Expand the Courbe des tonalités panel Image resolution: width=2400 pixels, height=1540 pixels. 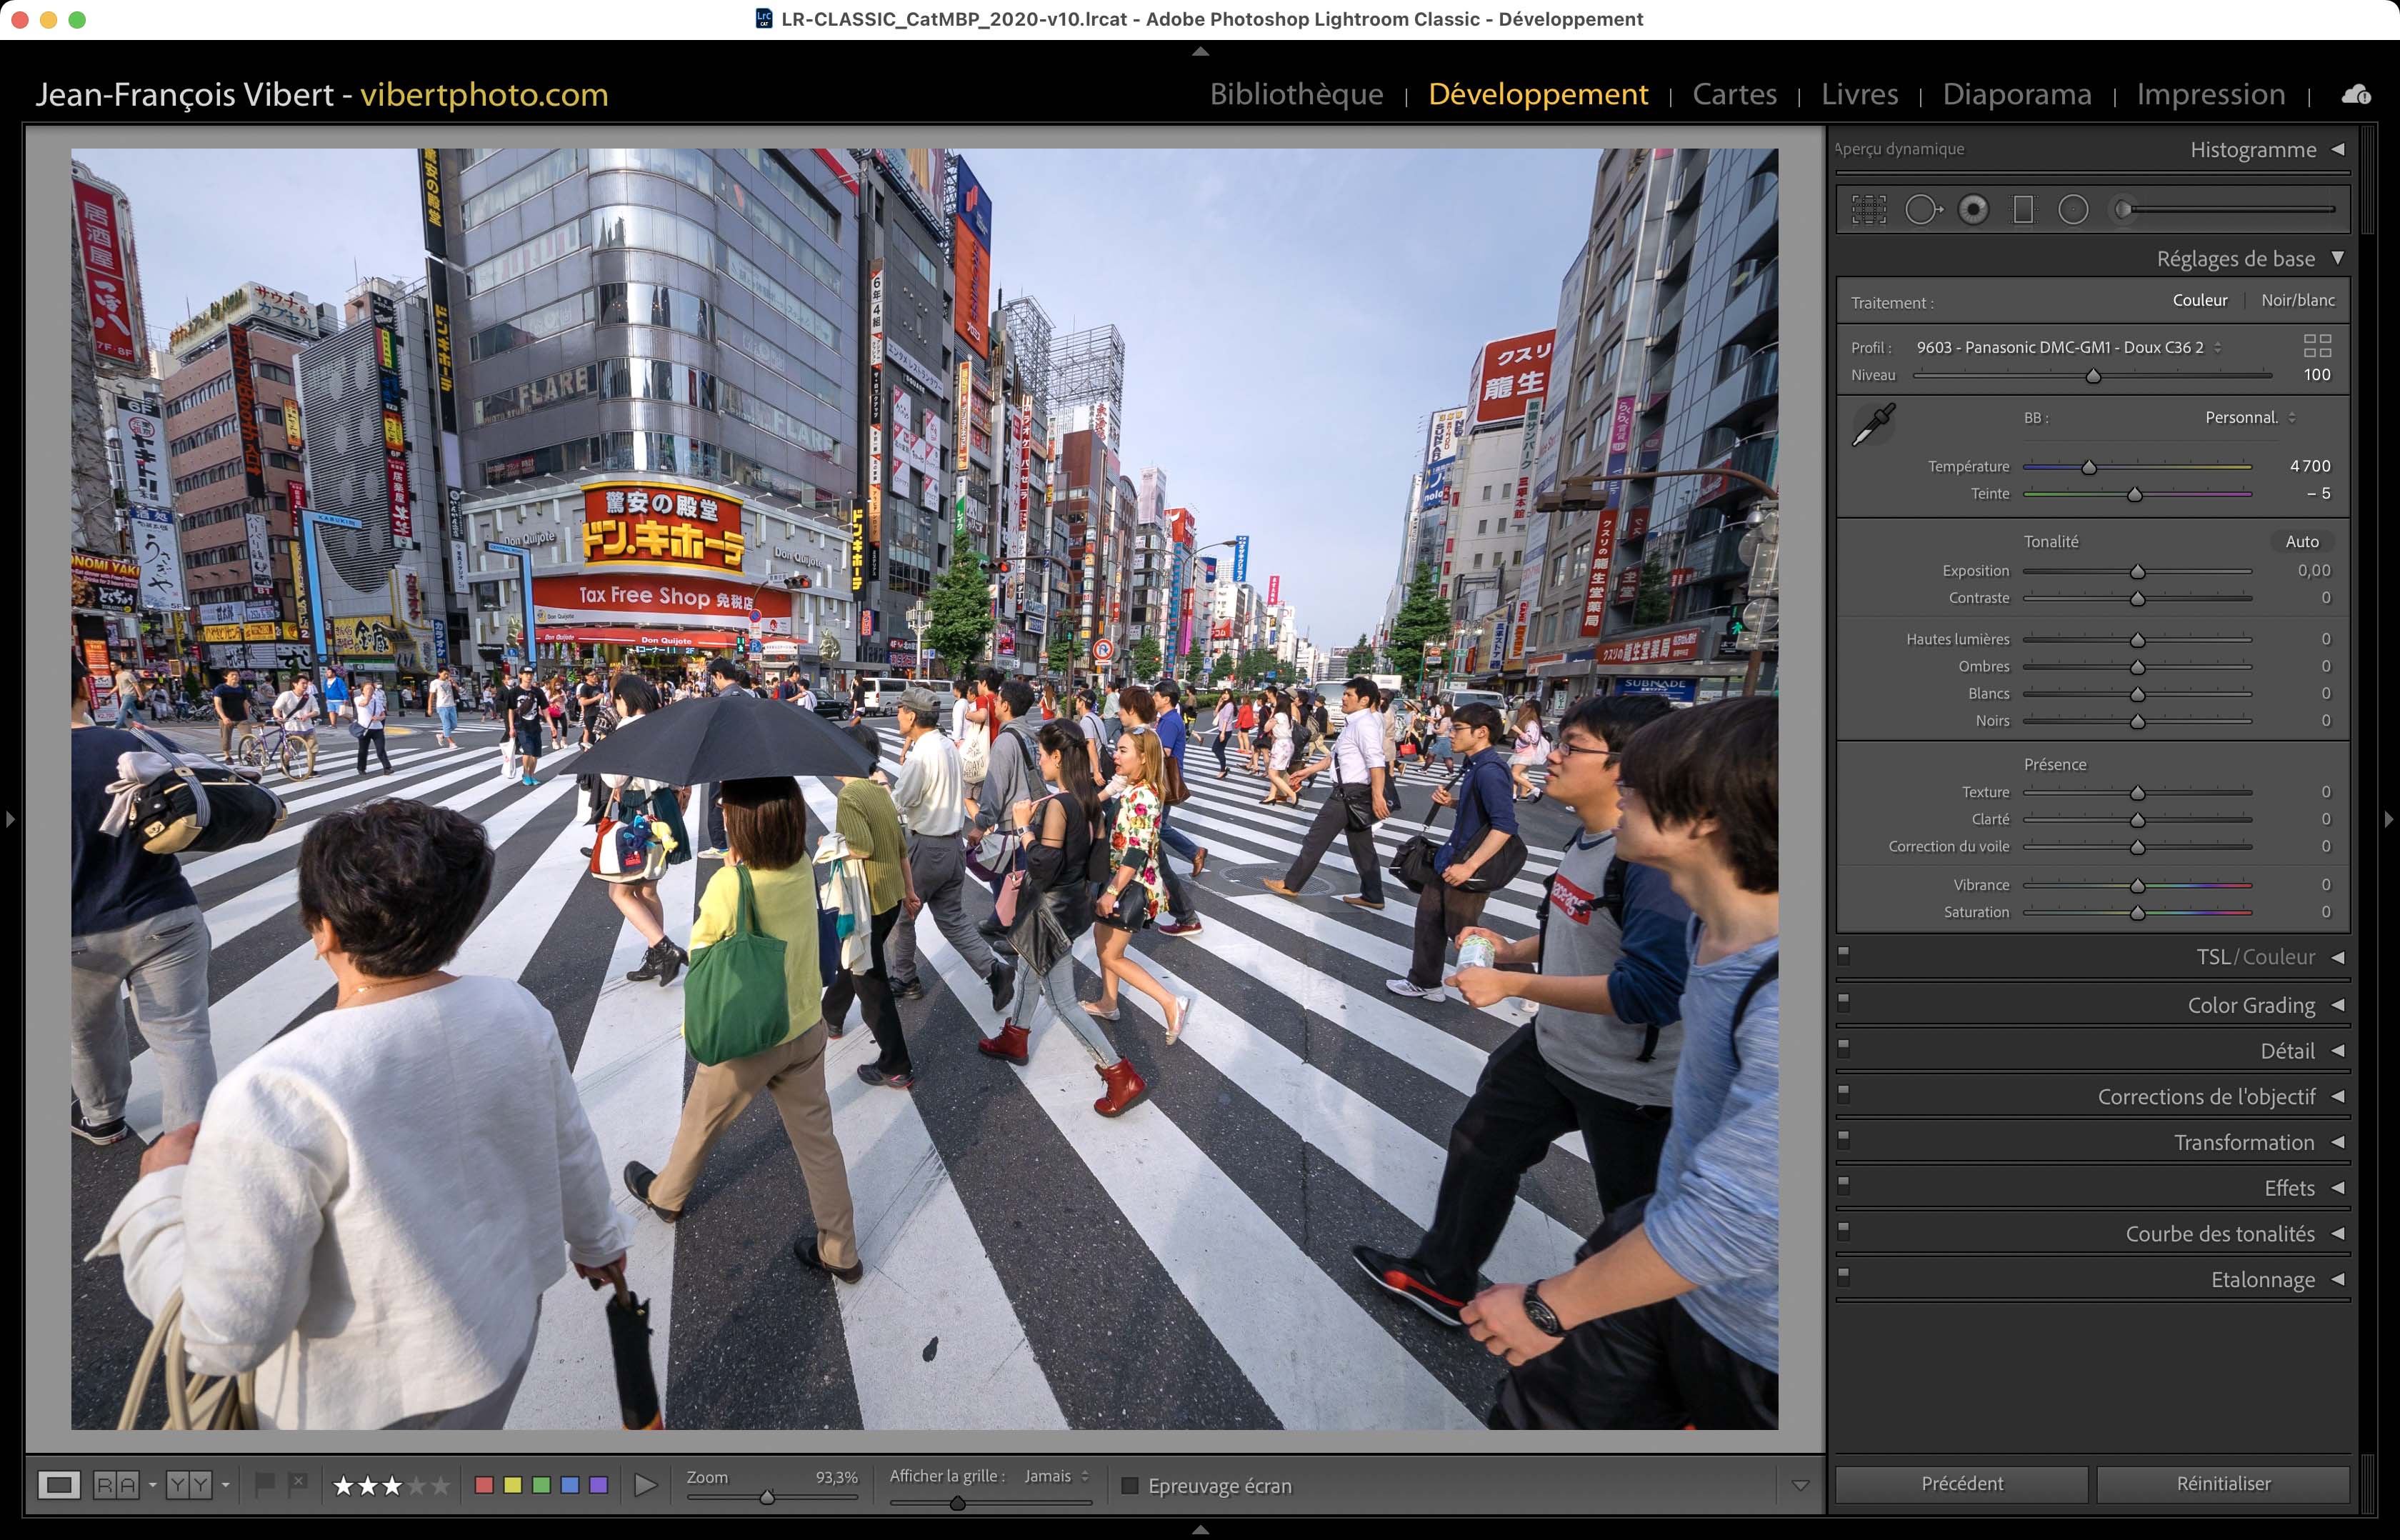[x=2219, y=1234]
